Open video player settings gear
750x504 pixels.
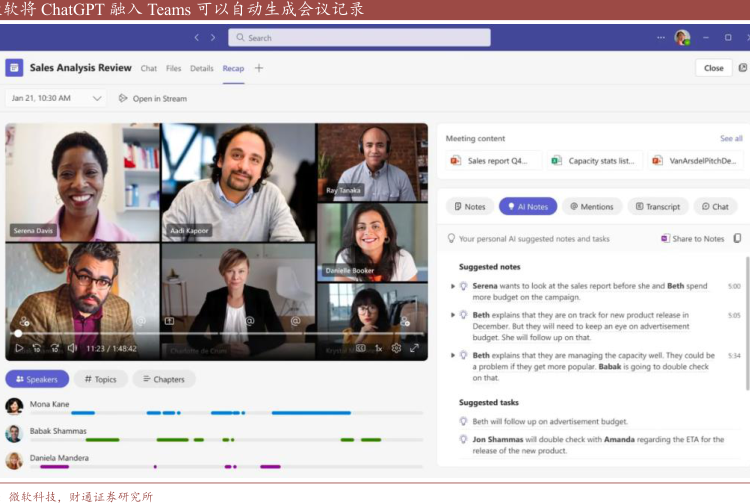[x=396, y=348]
